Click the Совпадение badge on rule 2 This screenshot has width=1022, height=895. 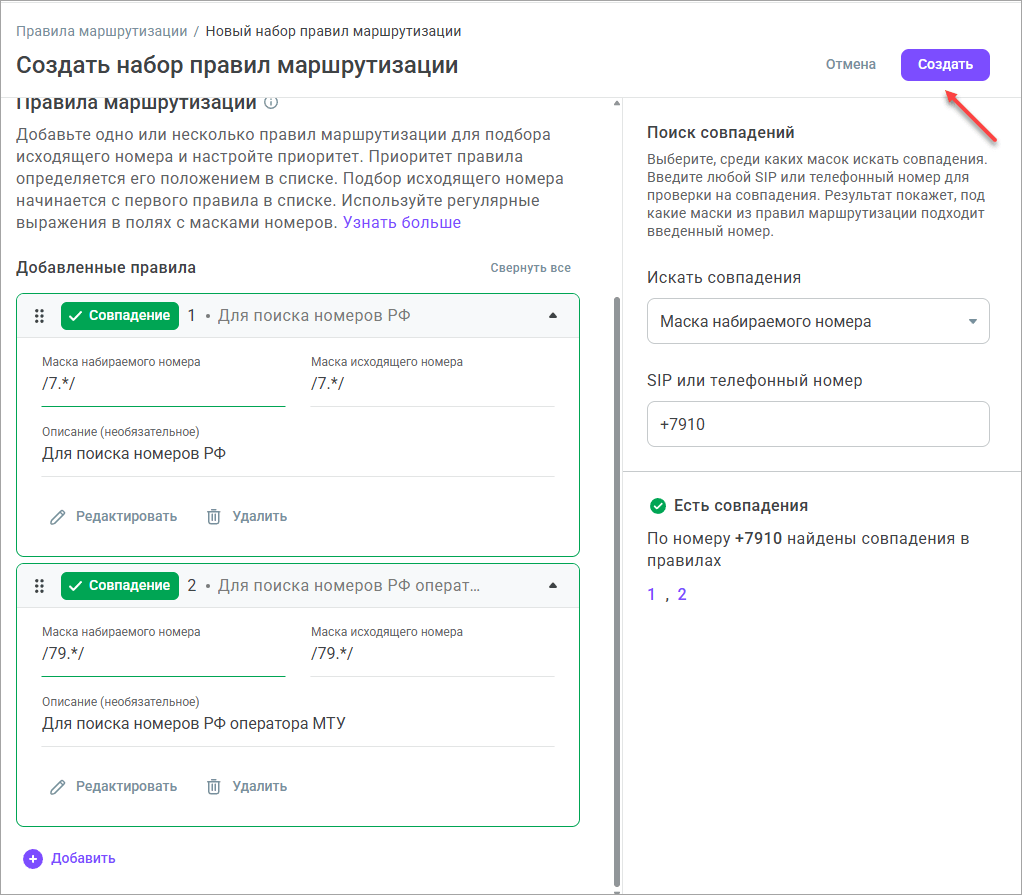pyautogui.click(x=119, y=585)
